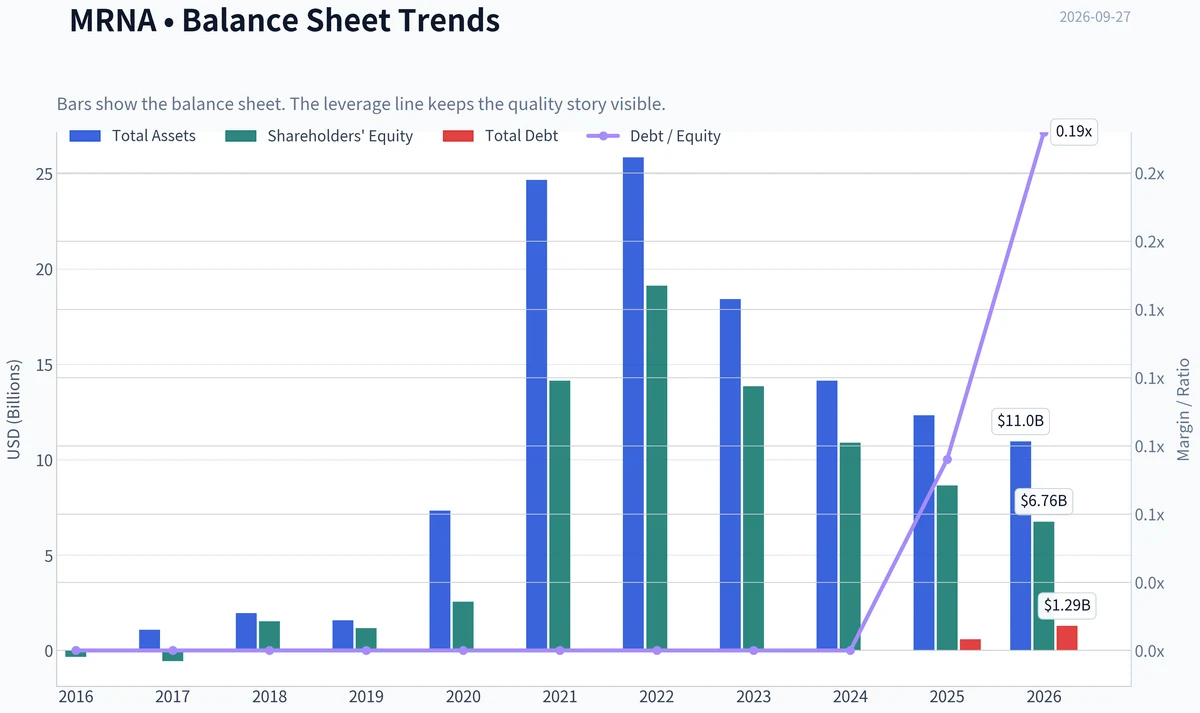Click the 2025 Shareholders' Equity bar
Screen dimensions: 1200x713
click(947, 568)
